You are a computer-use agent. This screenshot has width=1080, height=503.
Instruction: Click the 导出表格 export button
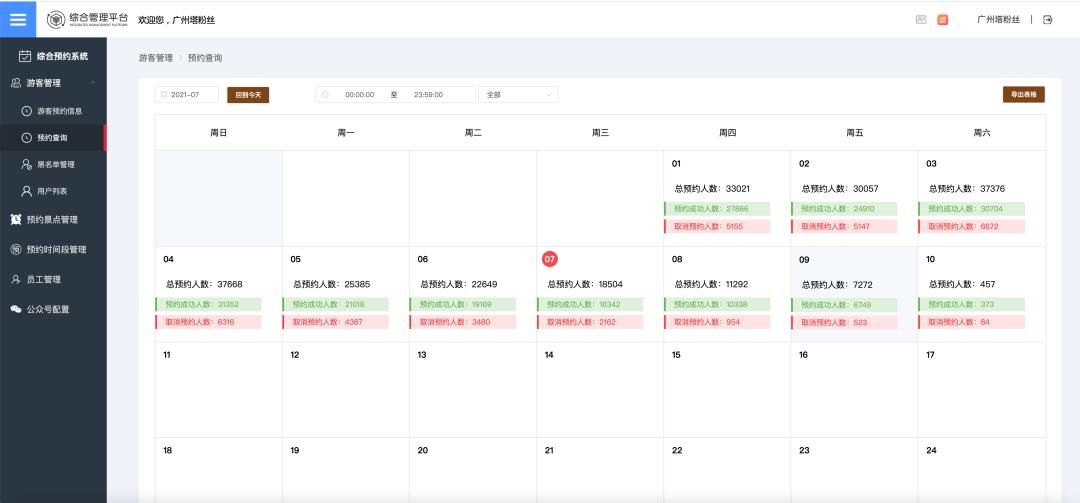pyautogui.click(x=1024, y=94)
